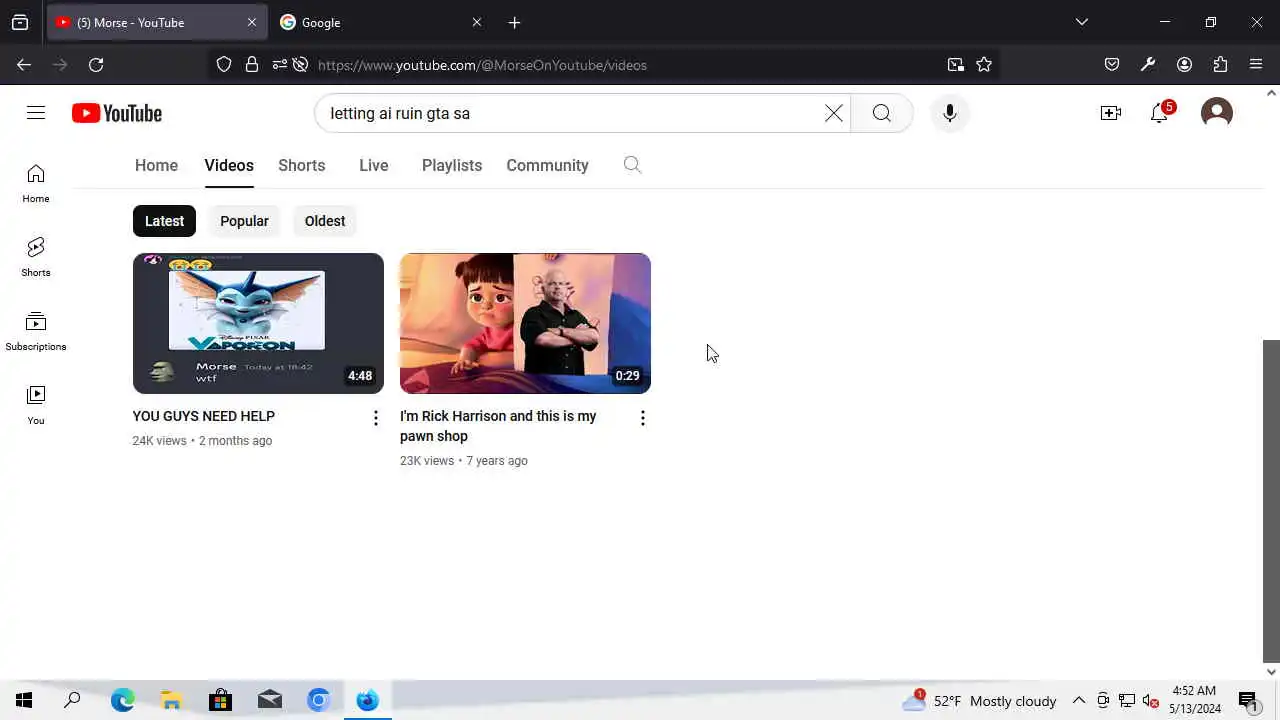This screenshot has width=1280, height=720.
Task: Clear the search box with the X icon
Action: [x=834, y=113]
